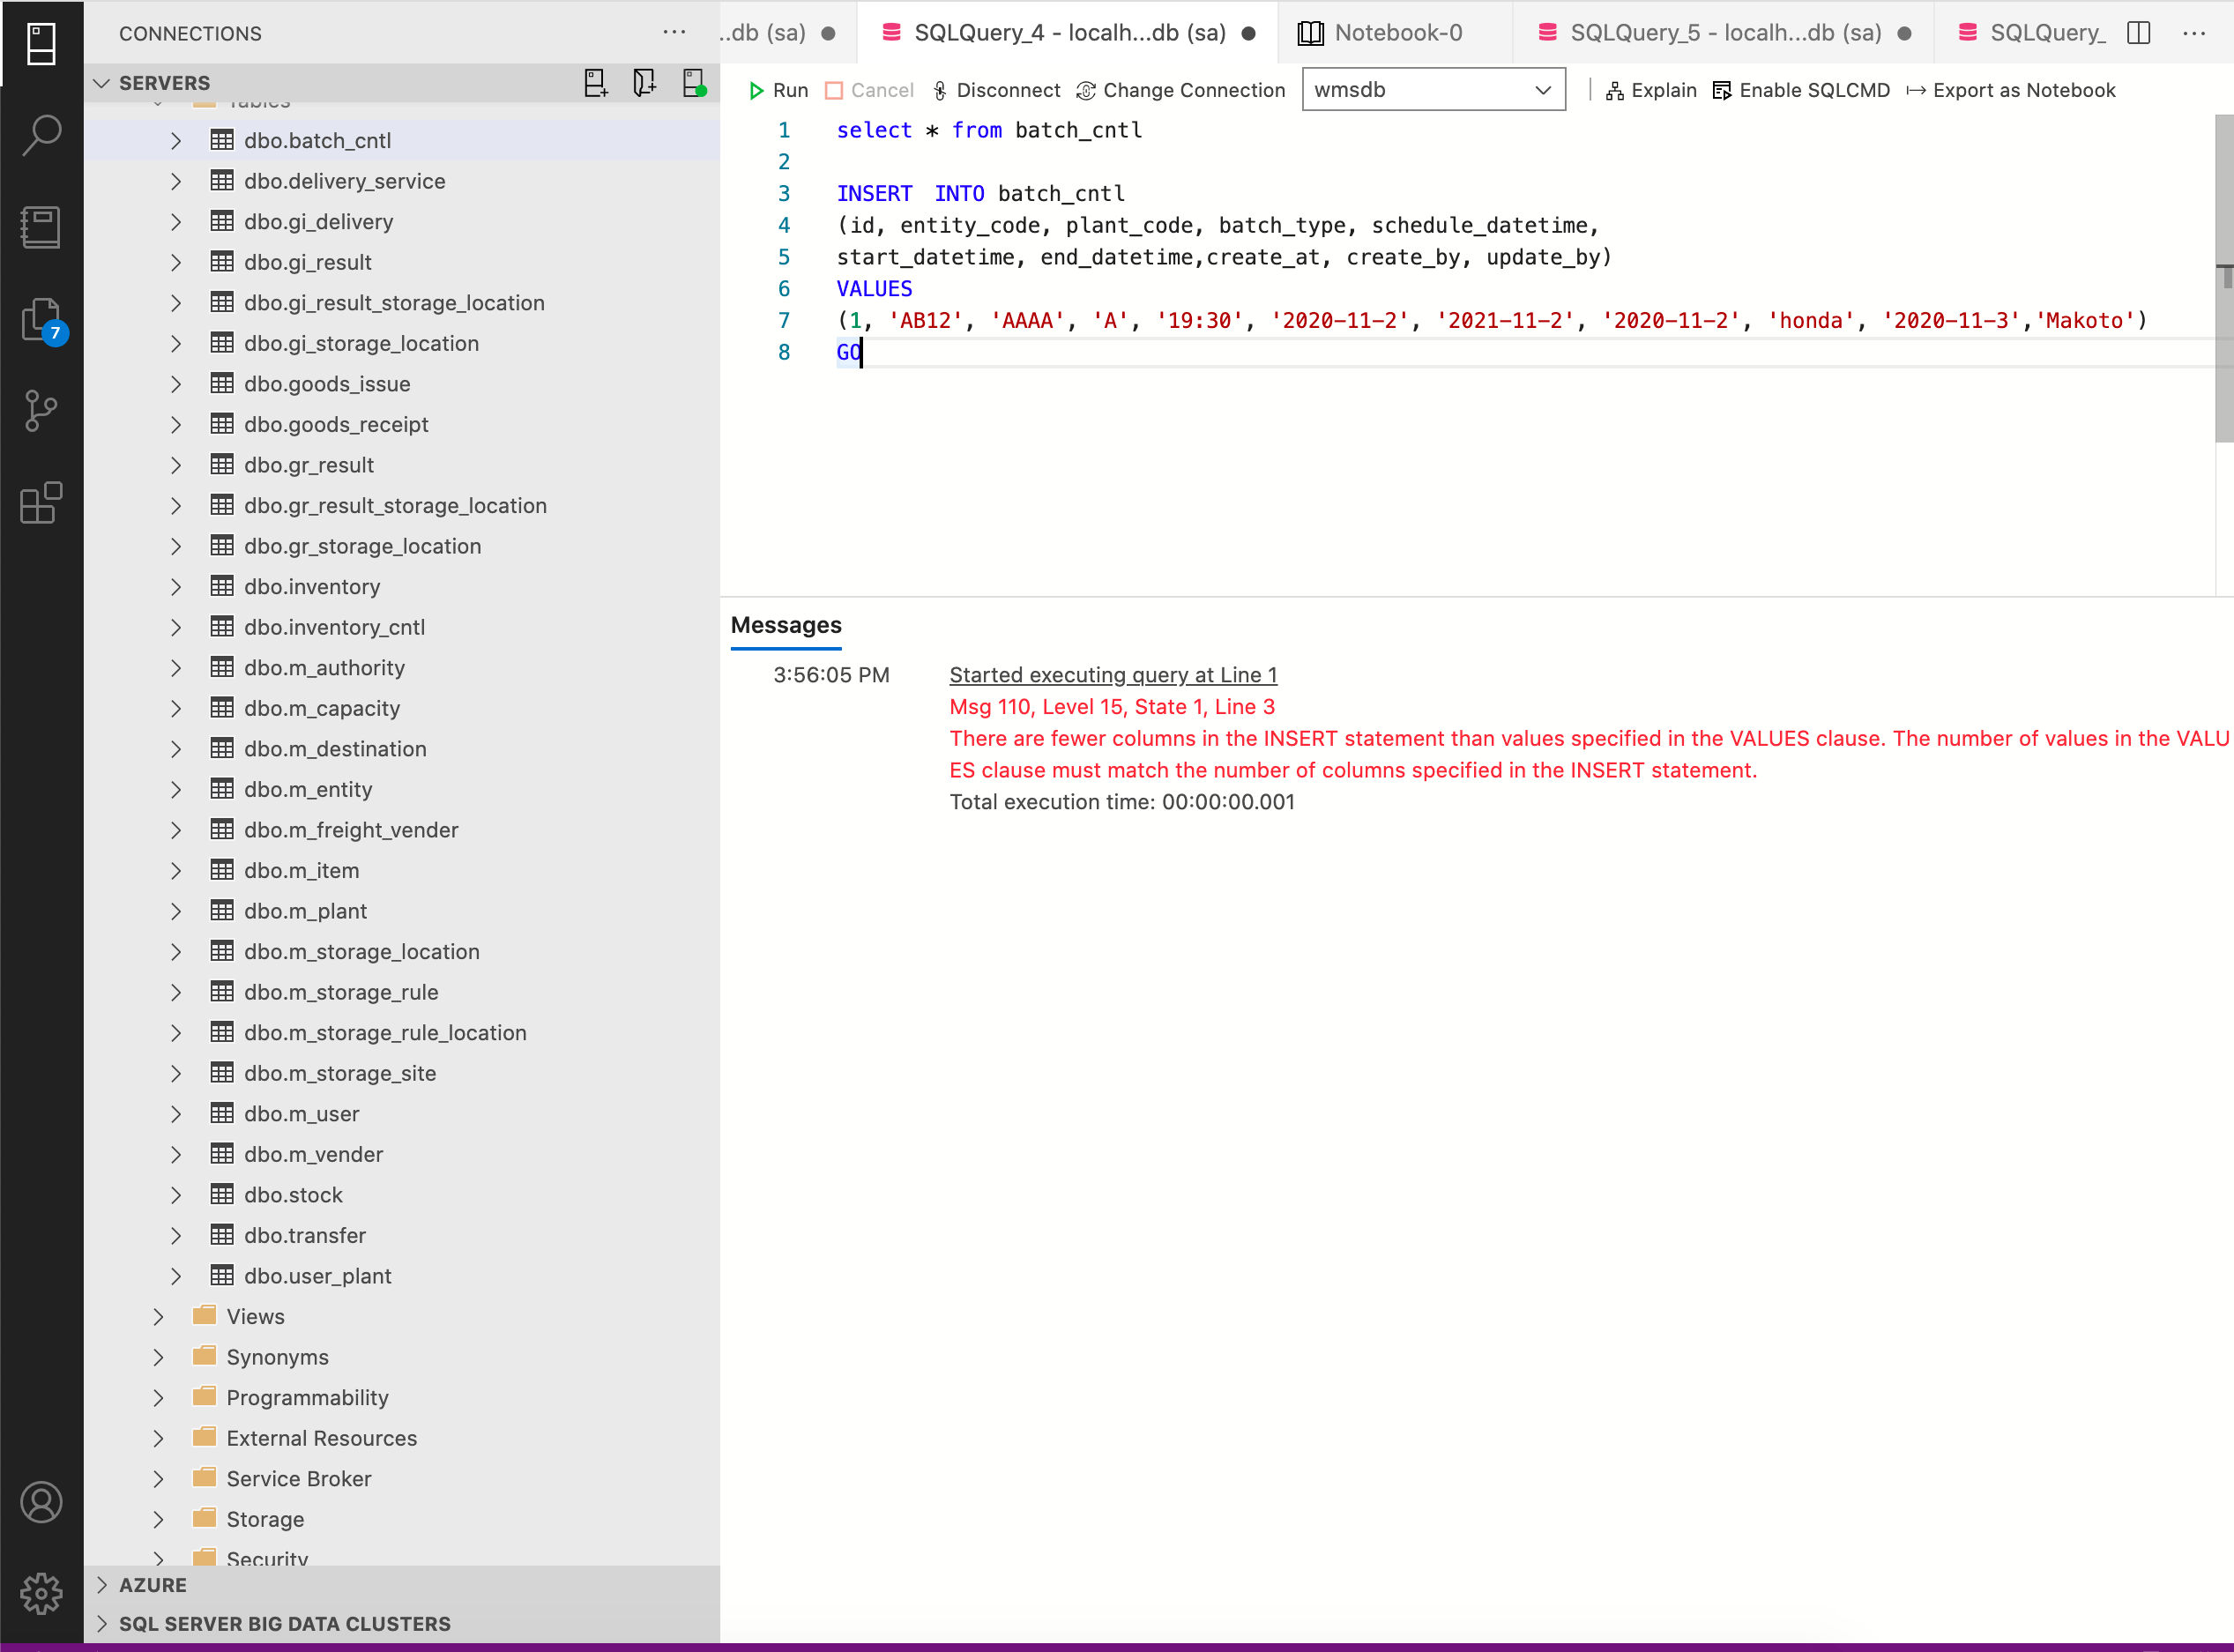2234x1652 pixels.
Task: Open the wmsdb database dropdown
Action: pos(1432,90)
